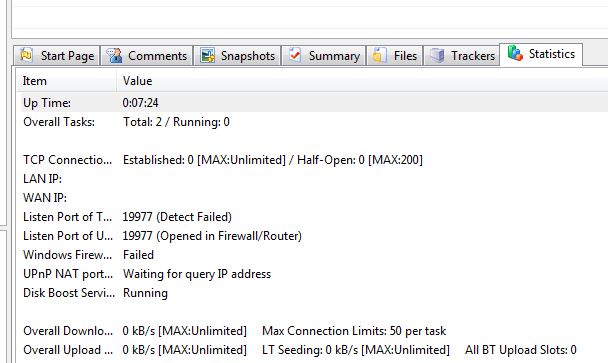Screen dimensions: 608x363
Task: Switch to the Comments tab
Action: (x=147, y=55)
